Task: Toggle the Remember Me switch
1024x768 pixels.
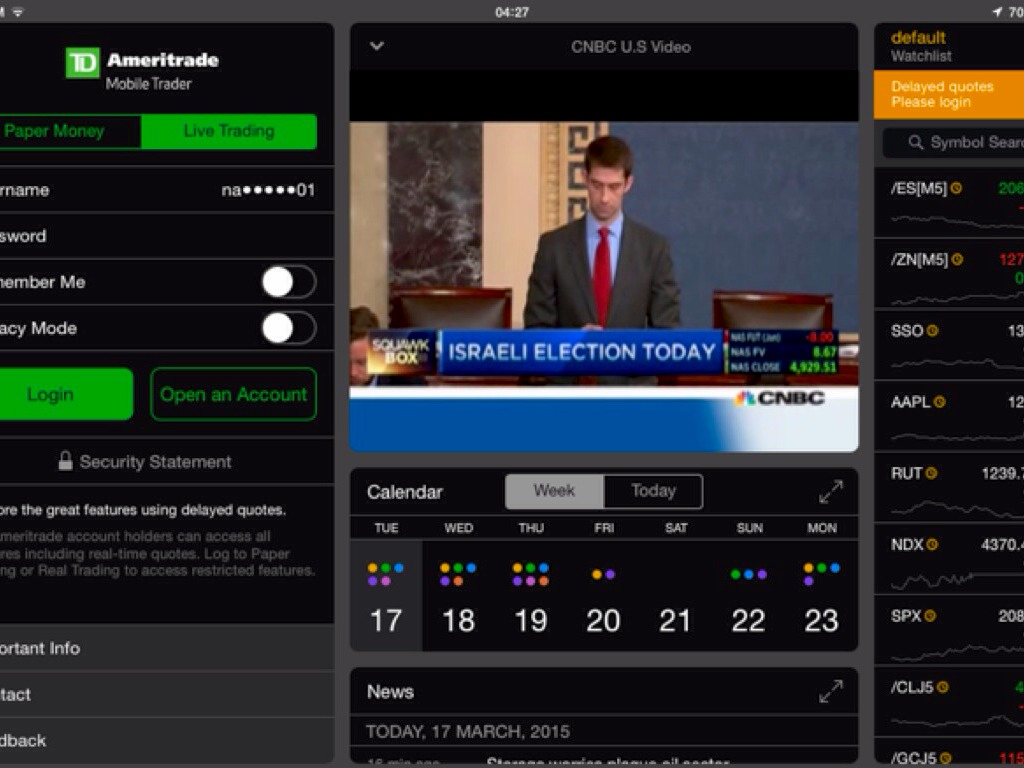Action: tap(289, 282)
